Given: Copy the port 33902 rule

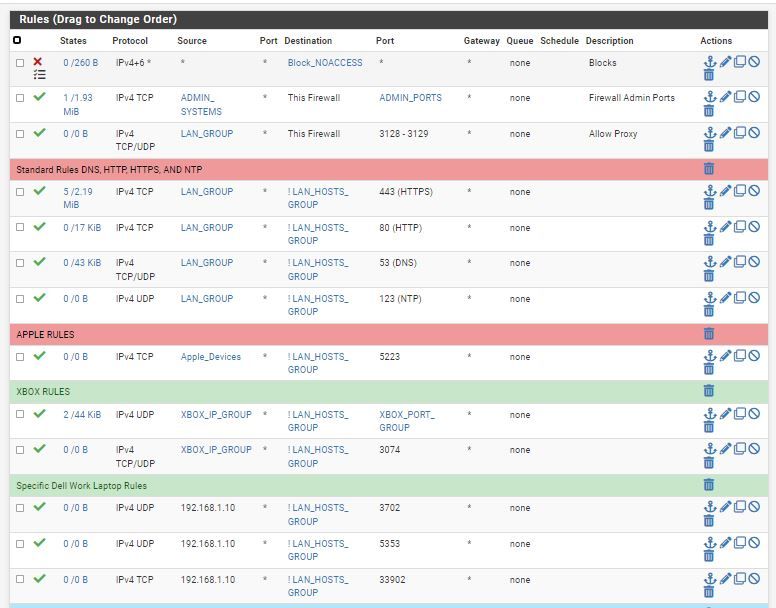Looking at the screenshot, I should coord(740,578).
